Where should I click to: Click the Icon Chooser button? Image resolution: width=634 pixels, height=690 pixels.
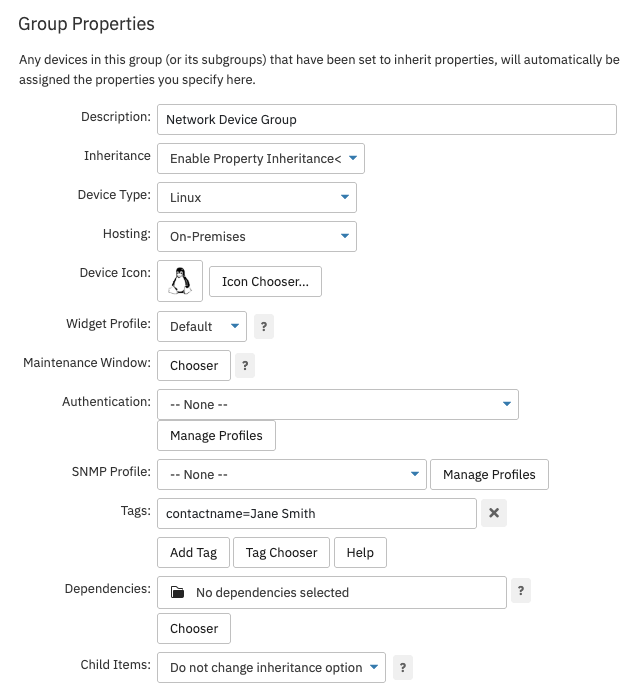click(x=265, y=282)
